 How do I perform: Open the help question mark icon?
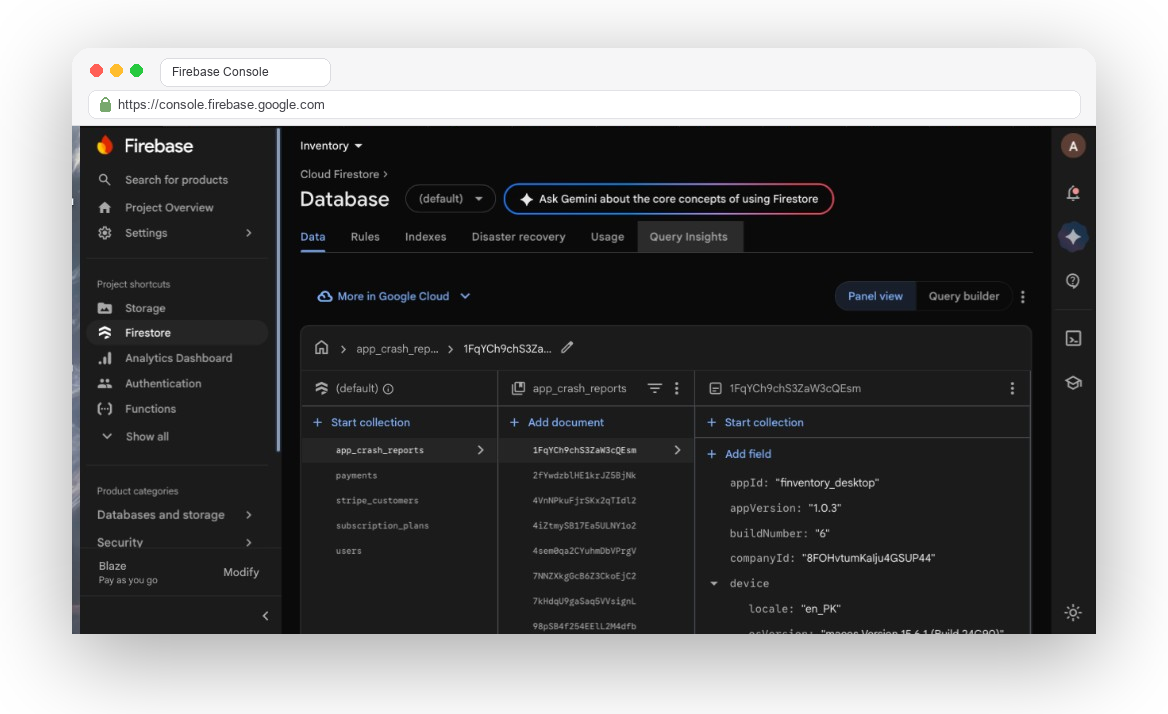pos(1073,281)
